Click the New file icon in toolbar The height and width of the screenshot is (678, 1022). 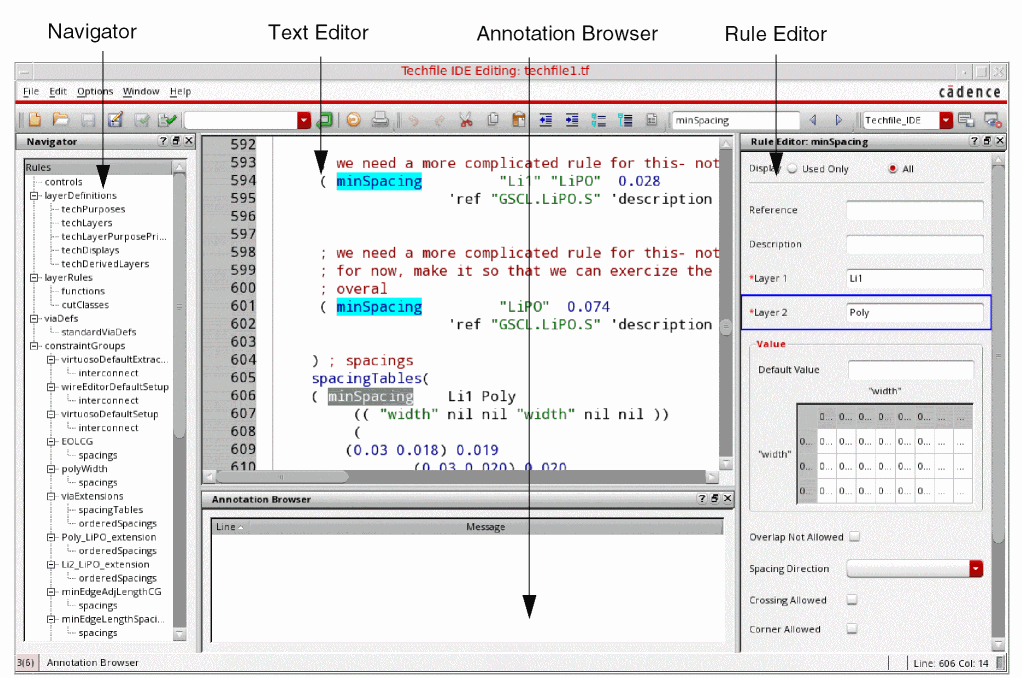(x=34, y=120)
